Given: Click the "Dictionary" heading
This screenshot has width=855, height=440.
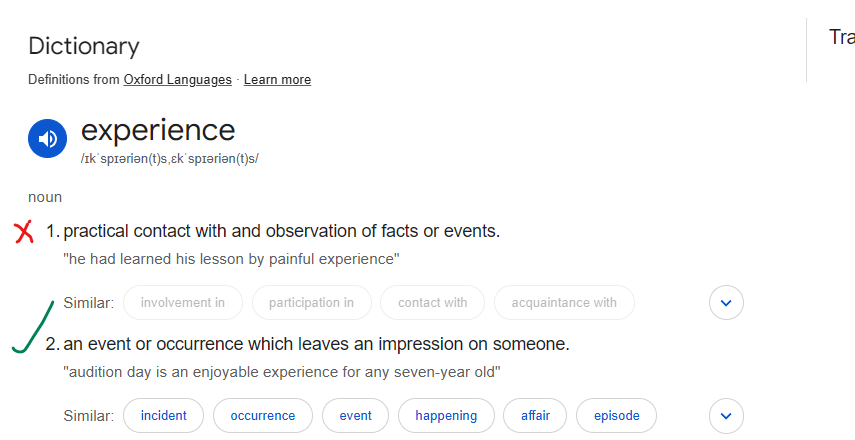Looking at the screenshot, I should [84, 46].
